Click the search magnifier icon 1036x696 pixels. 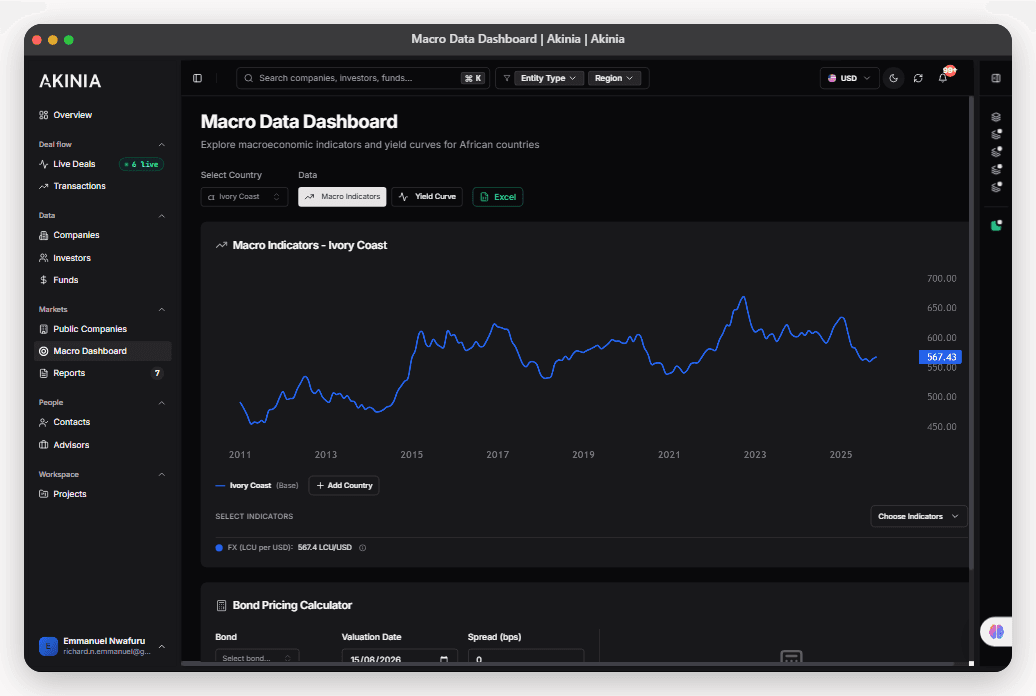pos(248,78)
